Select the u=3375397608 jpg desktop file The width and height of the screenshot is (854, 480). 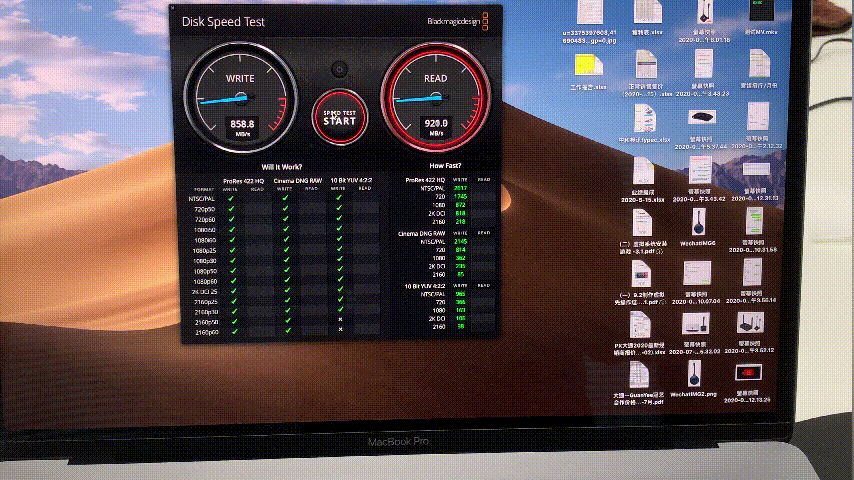pos(589,22)
